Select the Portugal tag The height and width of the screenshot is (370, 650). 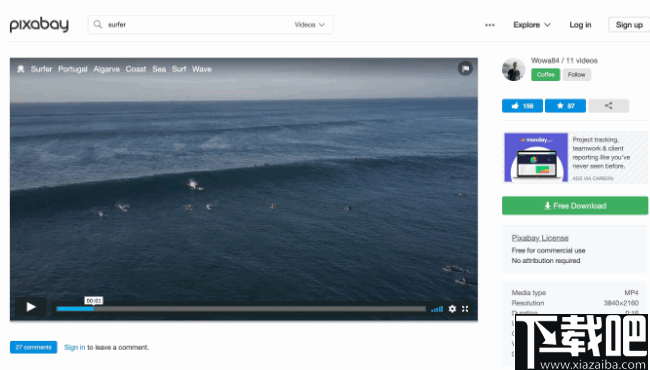point(73,69)
